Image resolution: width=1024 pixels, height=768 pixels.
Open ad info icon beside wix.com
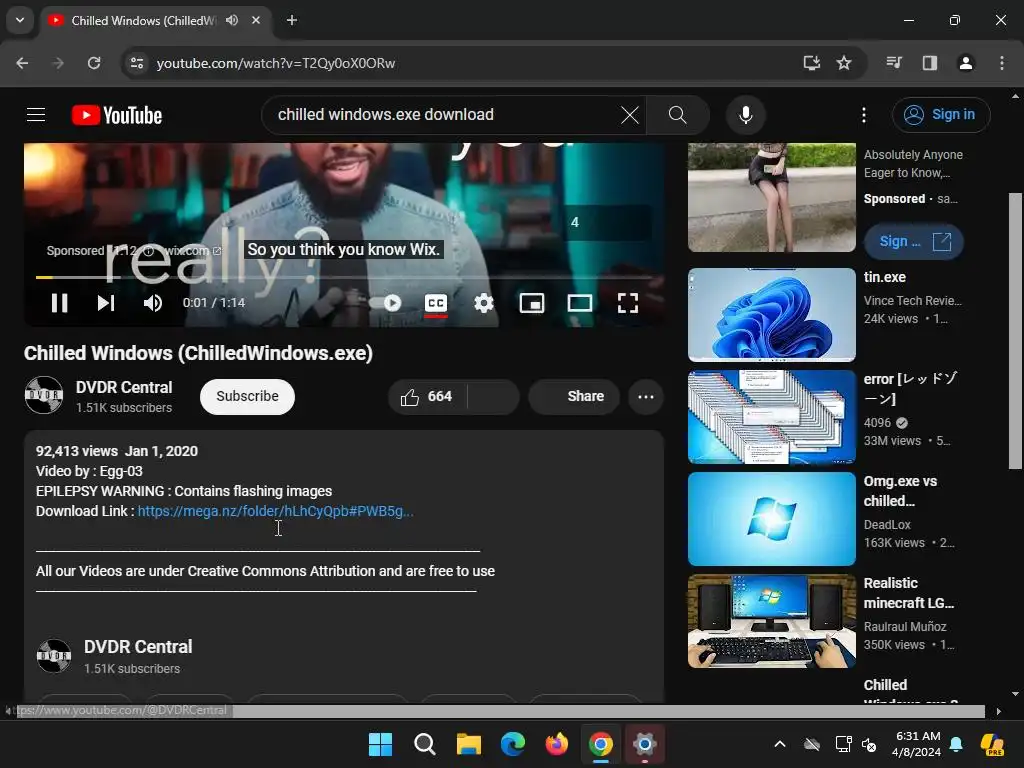coord(148,251)
